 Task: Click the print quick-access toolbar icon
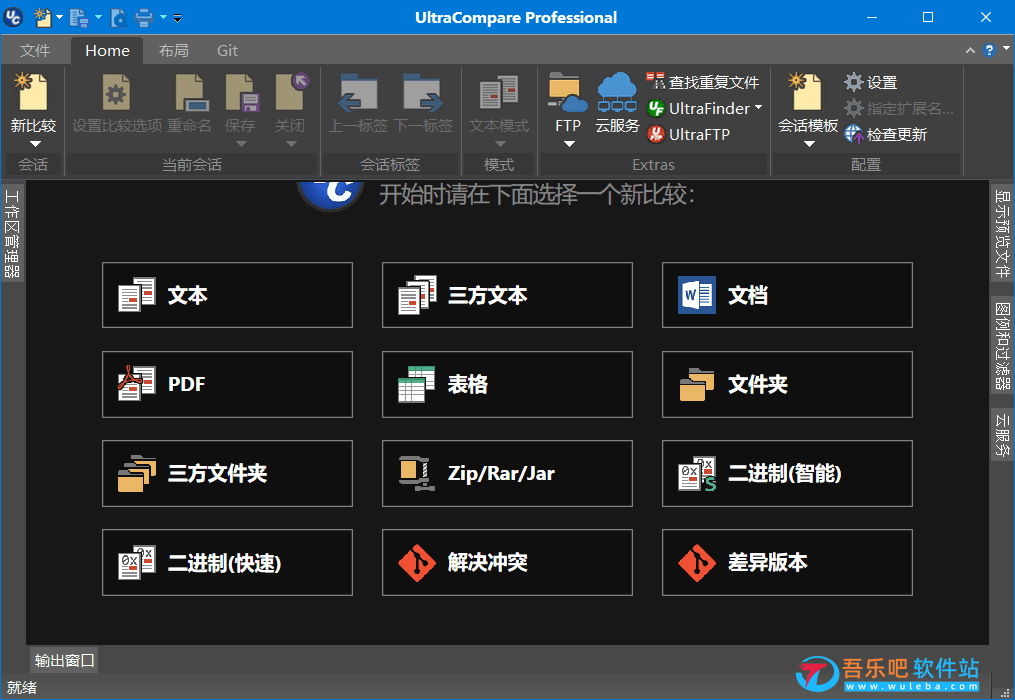coord(144,17)
